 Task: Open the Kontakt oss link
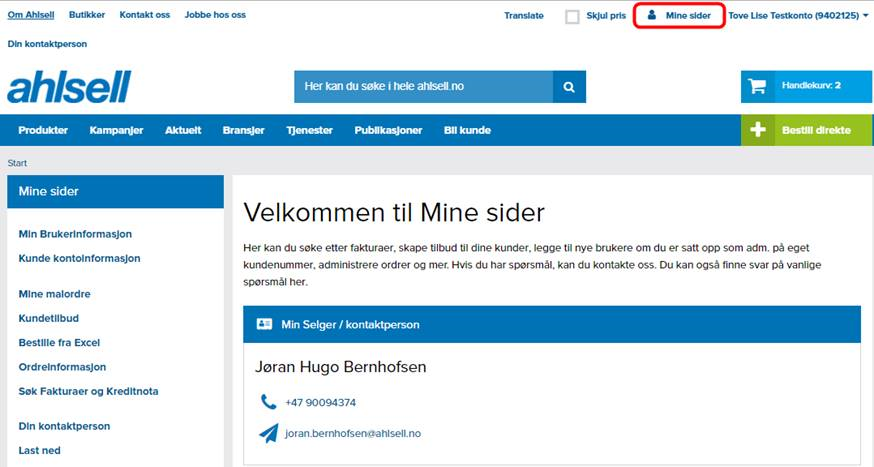tap(144, 15)
